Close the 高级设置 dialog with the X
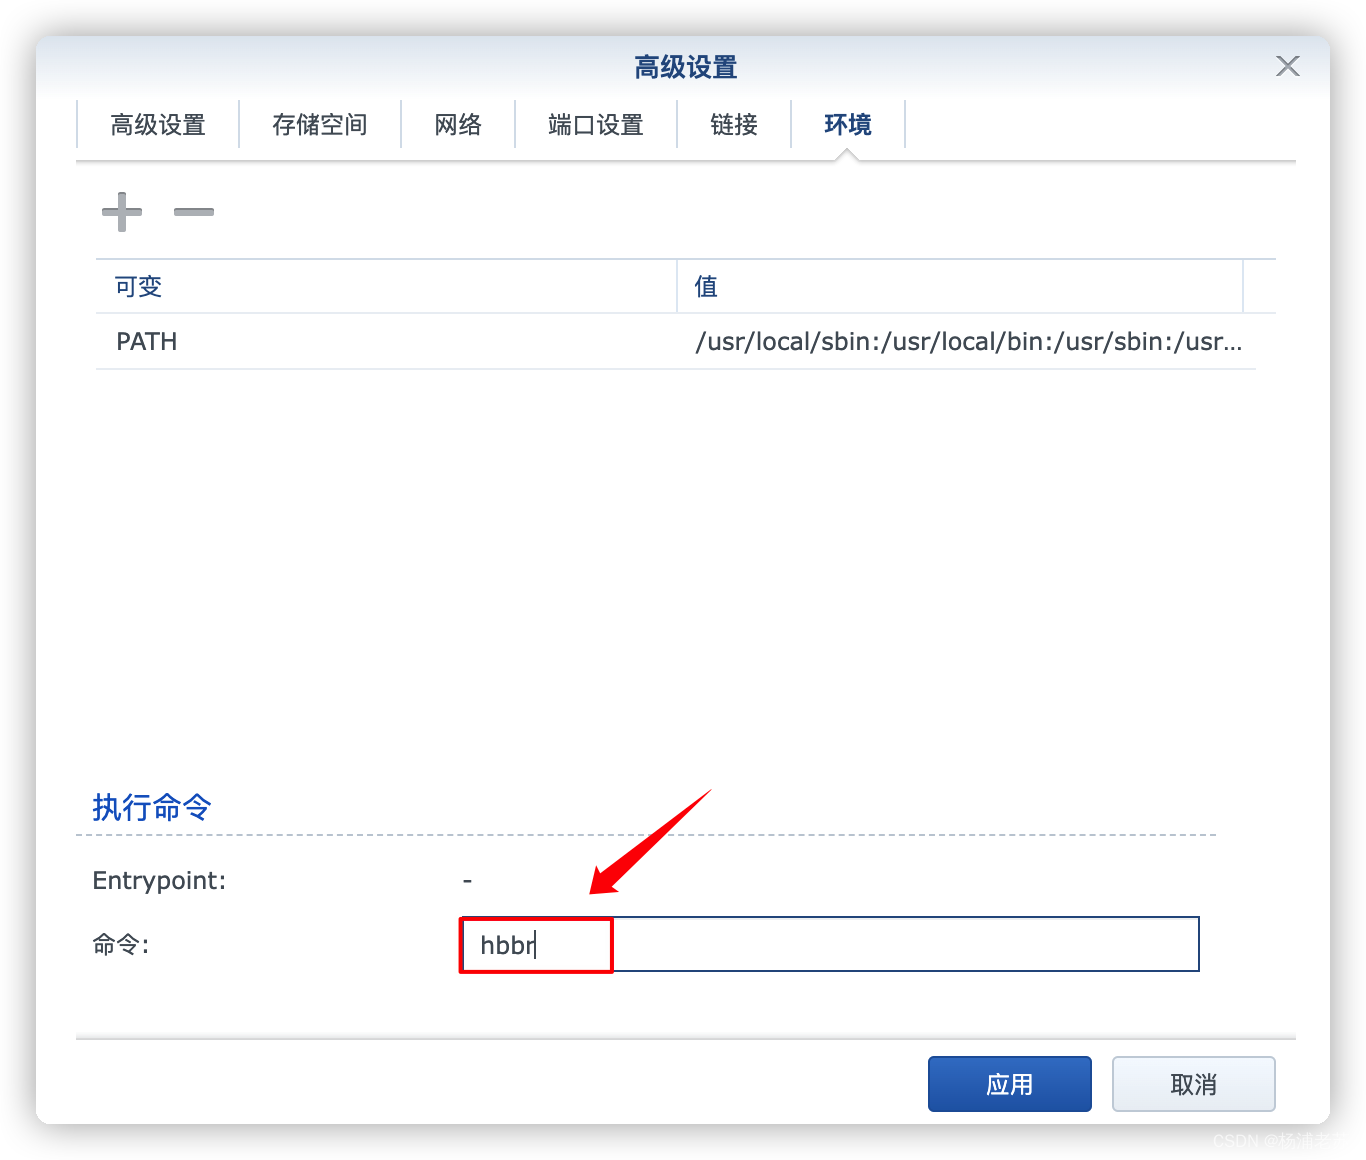The image size is (1366, 1160). click(x=1288, y=66)
